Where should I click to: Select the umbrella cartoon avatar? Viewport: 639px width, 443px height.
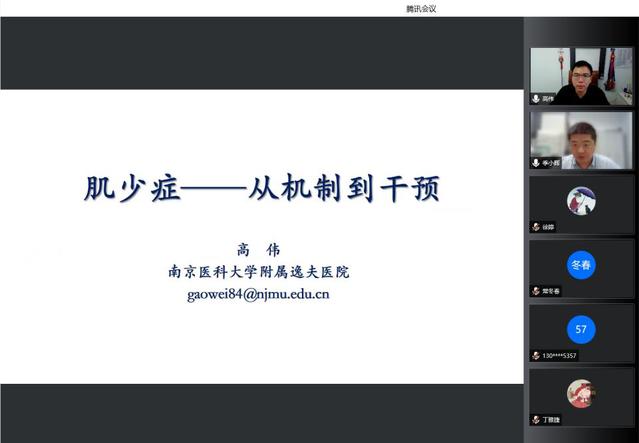(581, 201)
